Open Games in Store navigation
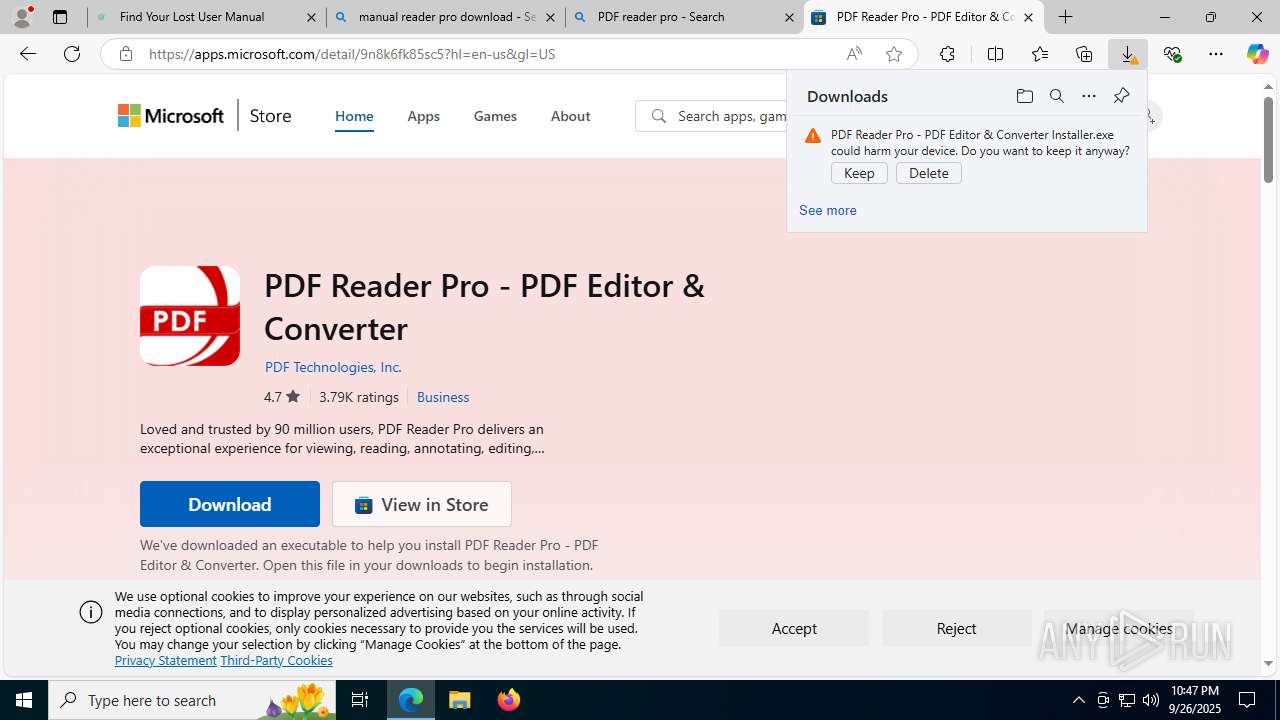The image size is (1280, 720). coord(495,116)
